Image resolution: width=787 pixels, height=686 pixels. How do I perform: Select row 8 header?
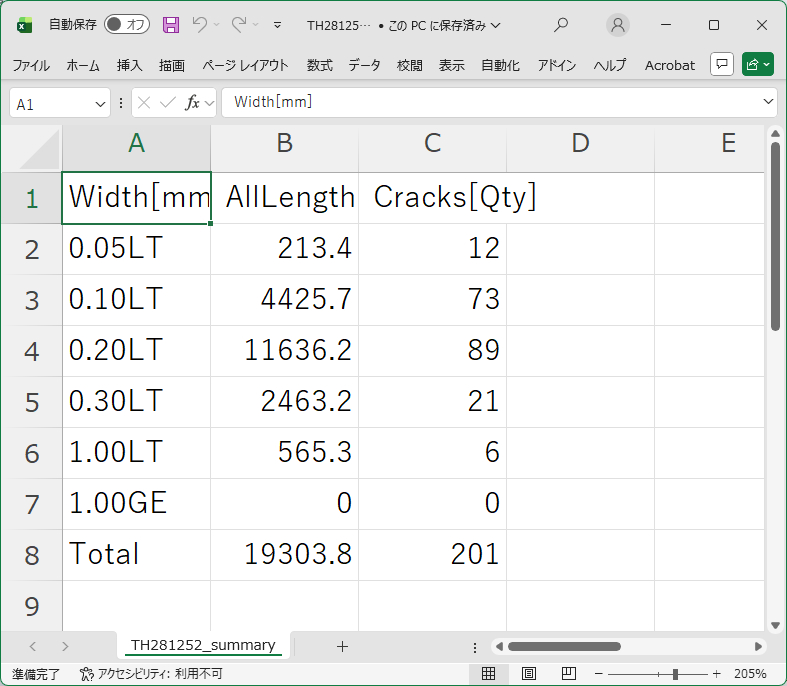[x=31, y=555]
